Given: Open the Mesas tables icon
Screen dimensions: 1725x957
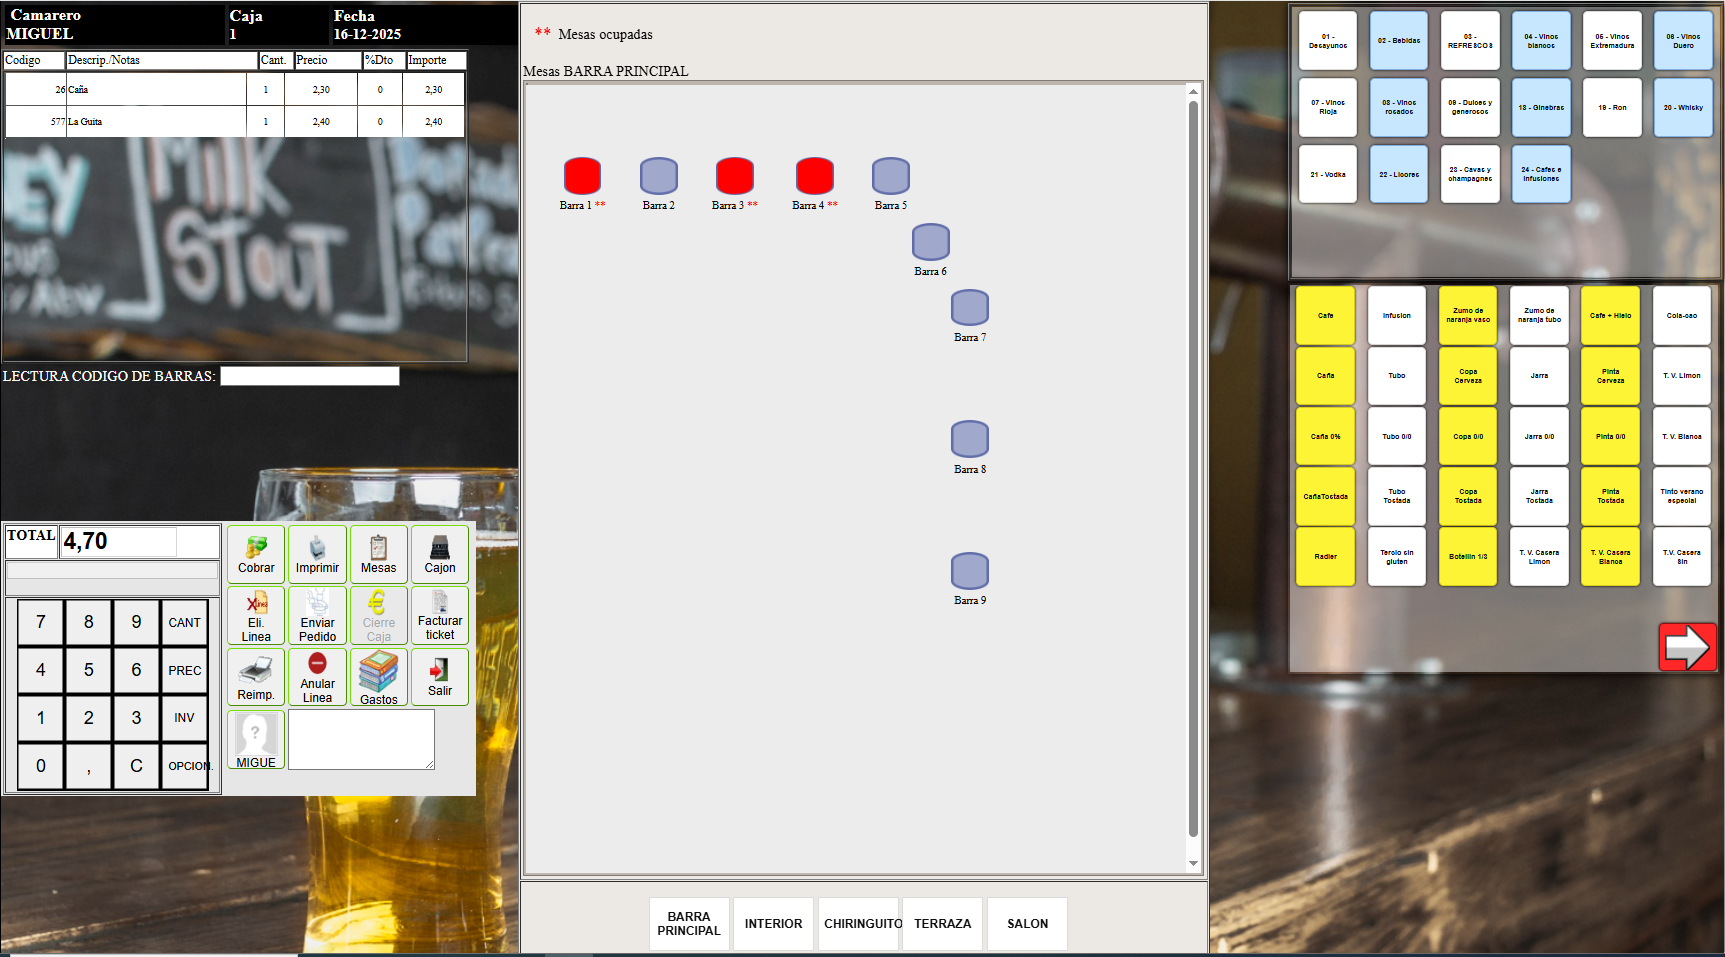Looking at the screenshot, I should point(379,554).
